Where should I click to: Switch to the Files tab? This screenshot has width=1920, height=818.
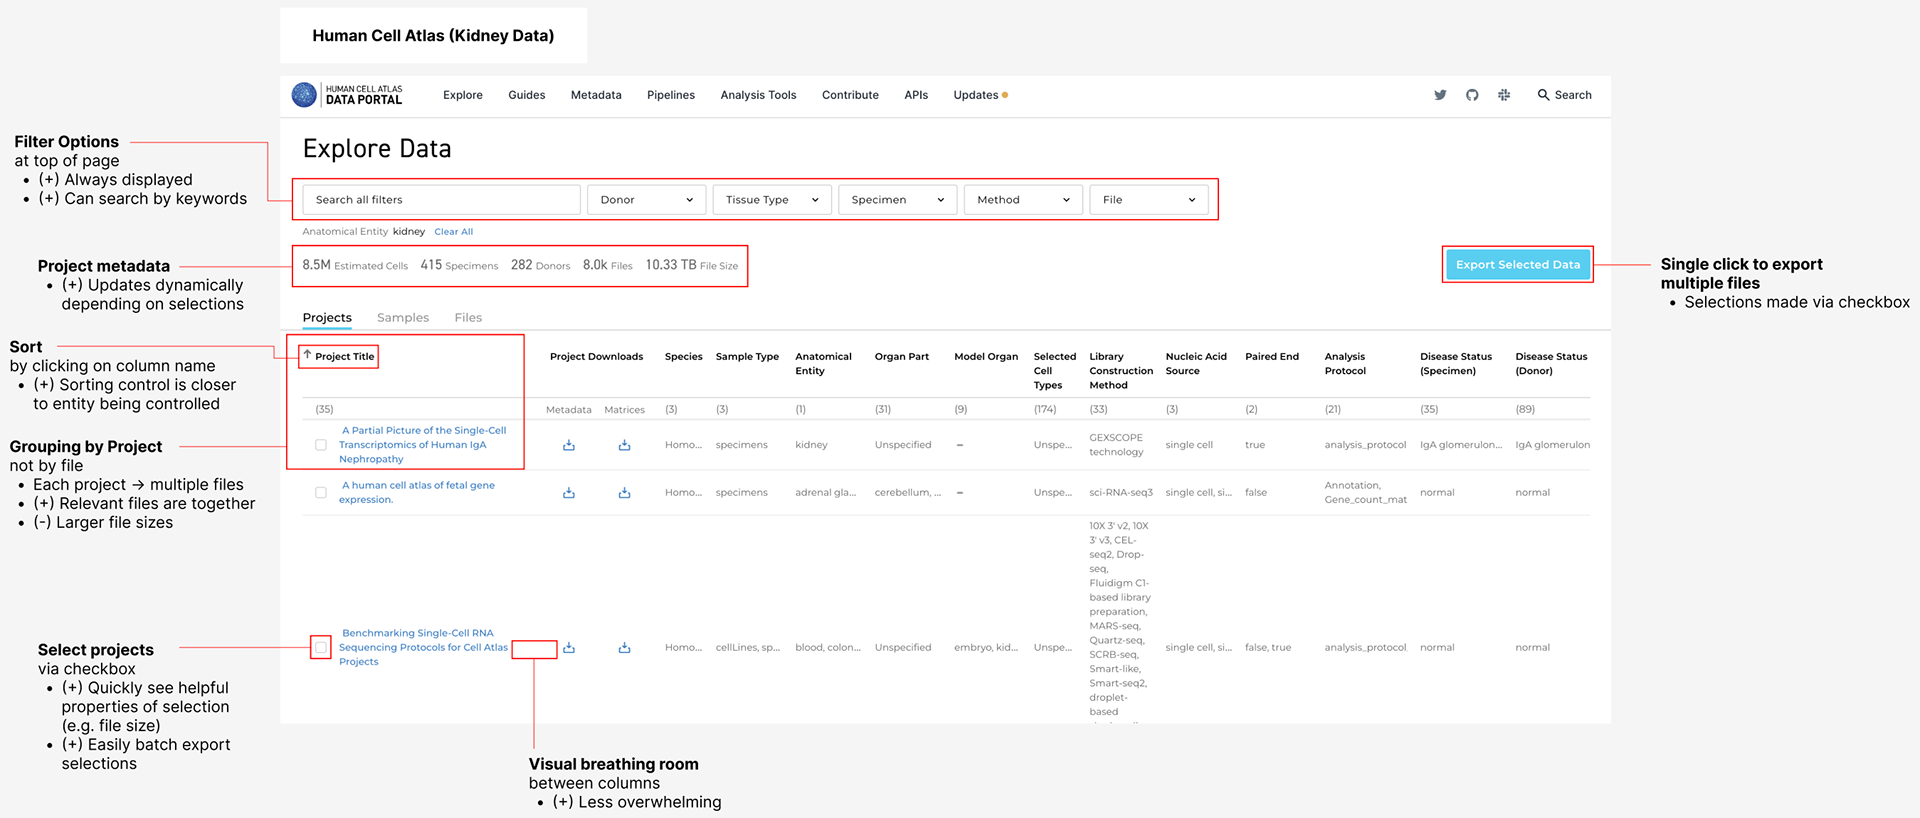pyautogui.click(x=468, y=318)
